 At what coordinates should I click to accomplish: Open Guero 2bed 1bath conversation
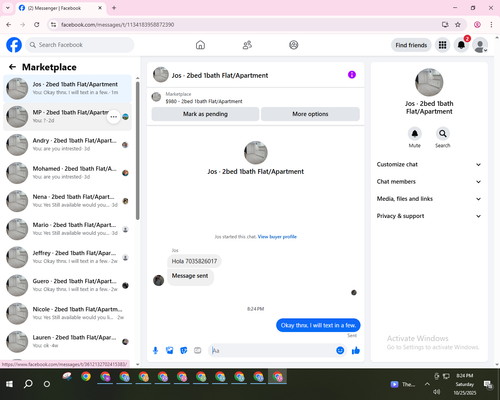tap(67, 285)
